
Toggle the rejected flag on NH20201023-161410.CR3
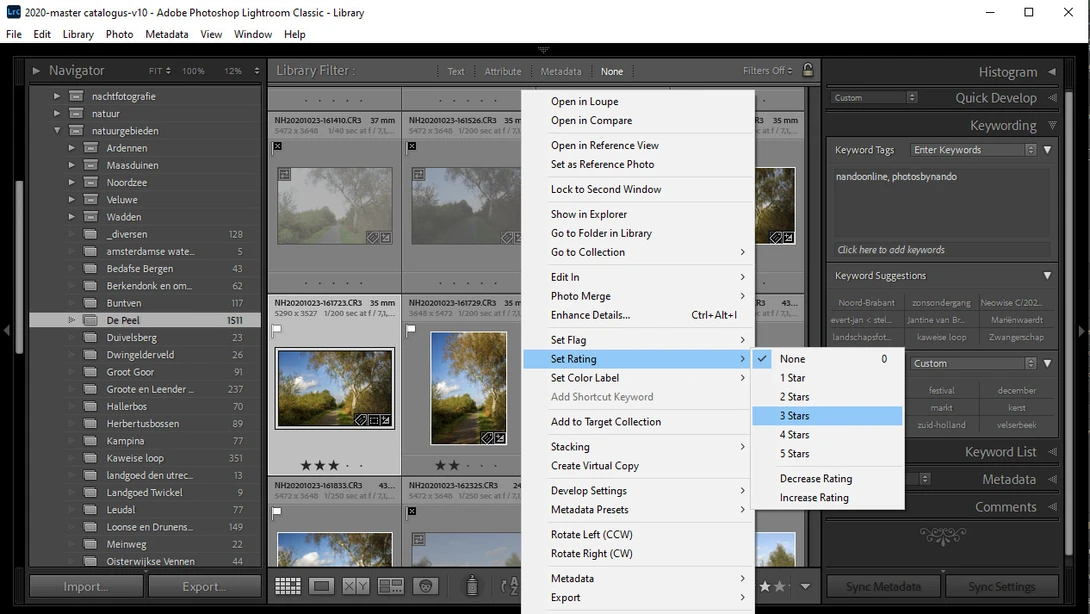[x=277, y=146]
